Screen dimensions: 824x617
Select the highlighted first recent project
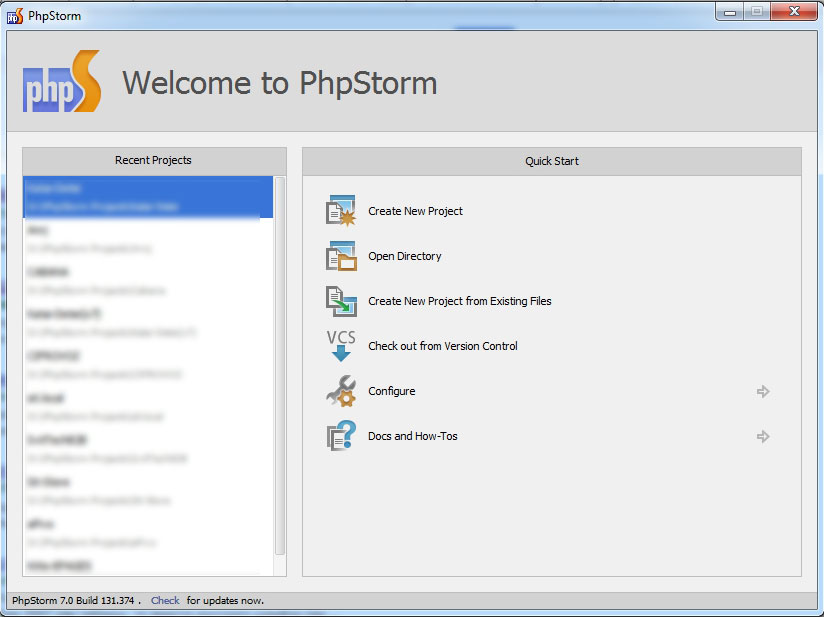[148, 197]
